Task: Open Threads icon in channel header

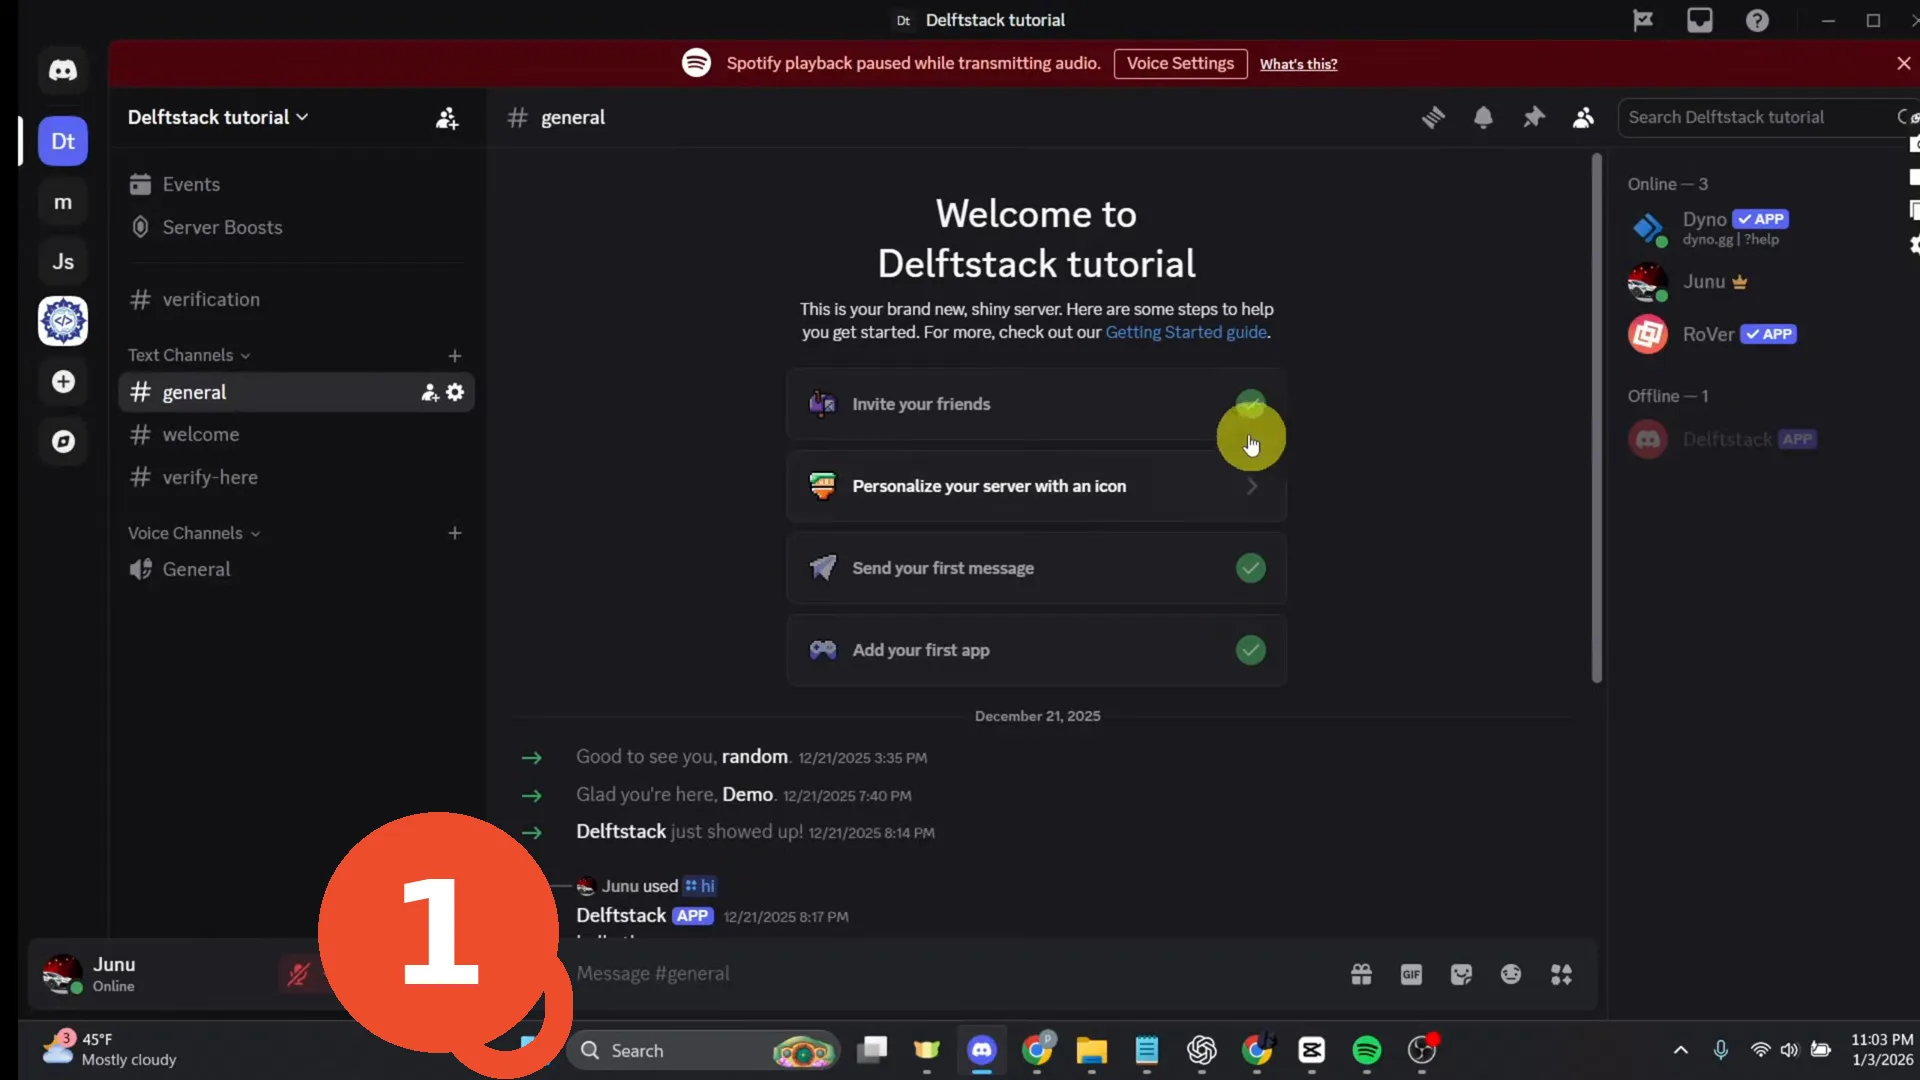Action: tap(1433, 118)
